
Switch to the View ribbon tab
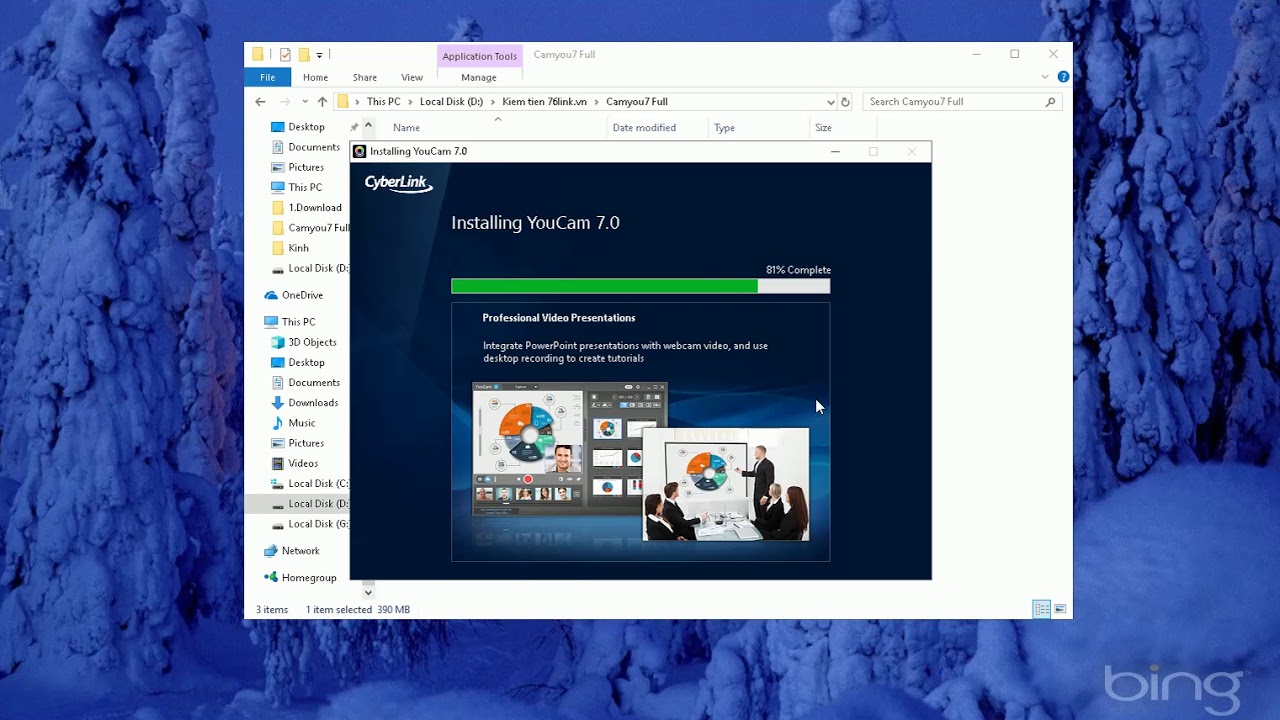(x=412, y=77)
